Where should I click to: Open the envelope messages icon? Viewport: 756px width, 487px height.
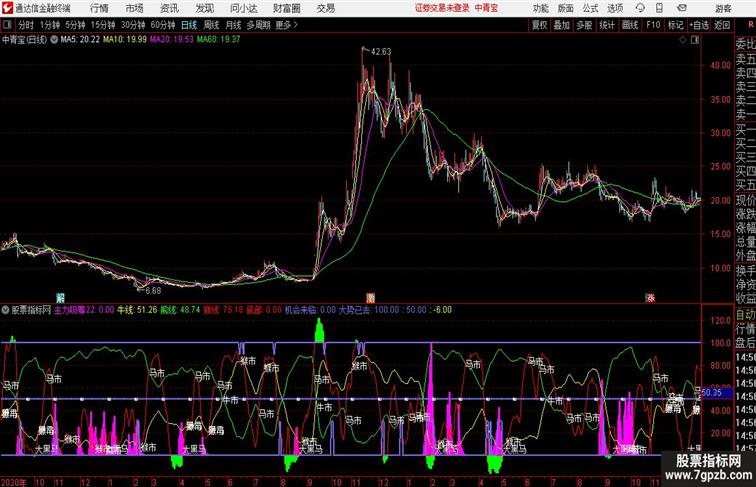[682, 8]
